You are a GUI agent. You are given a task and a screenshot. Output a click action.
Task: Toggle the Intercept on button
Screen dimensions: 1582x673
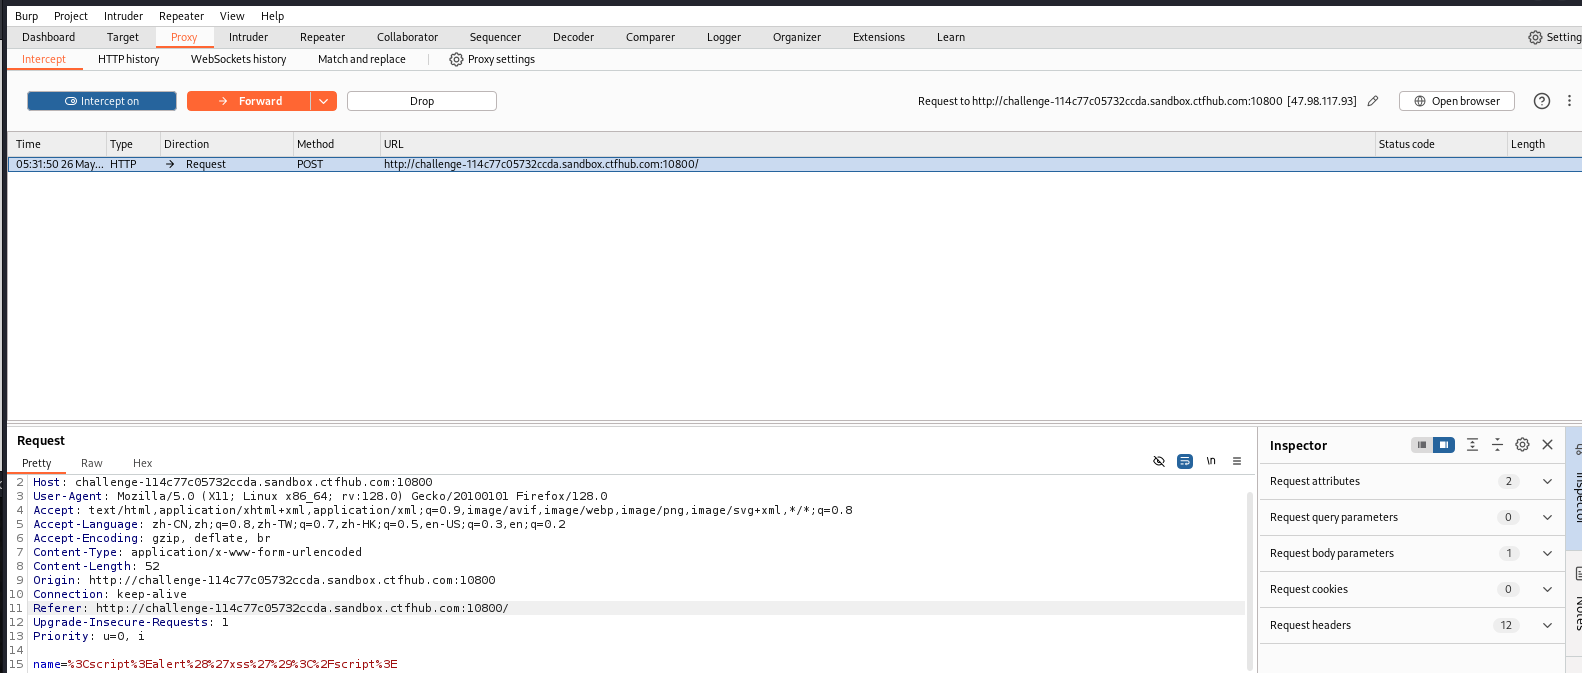(102, 101)
